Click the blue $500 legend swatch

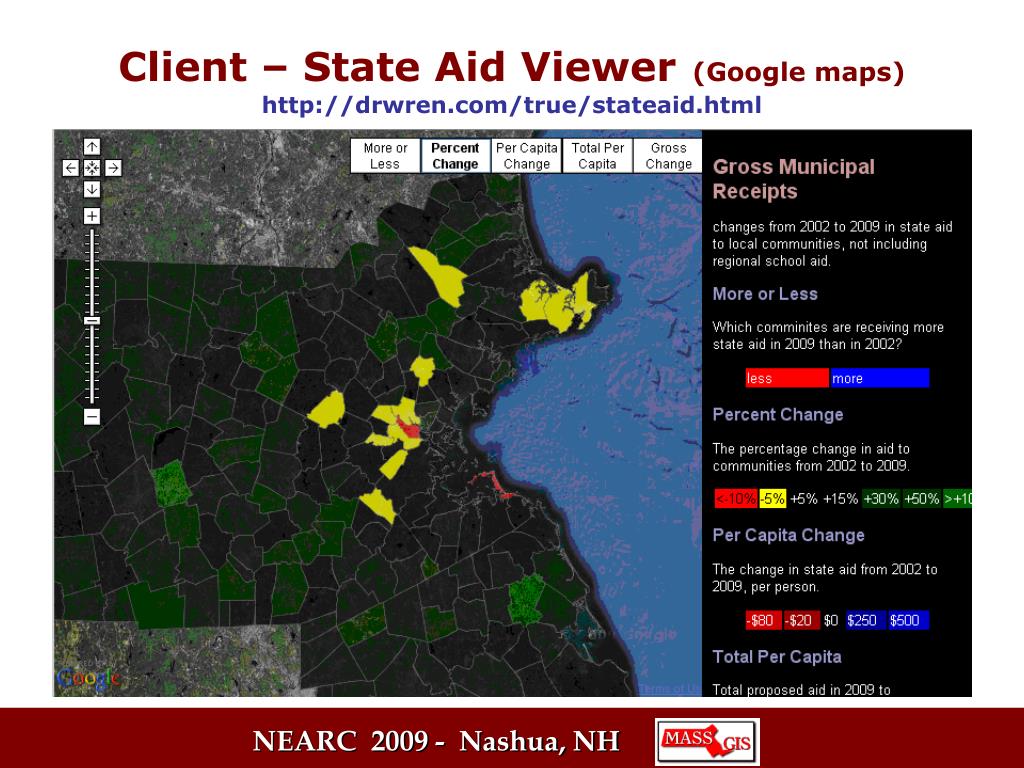[908, 620]
